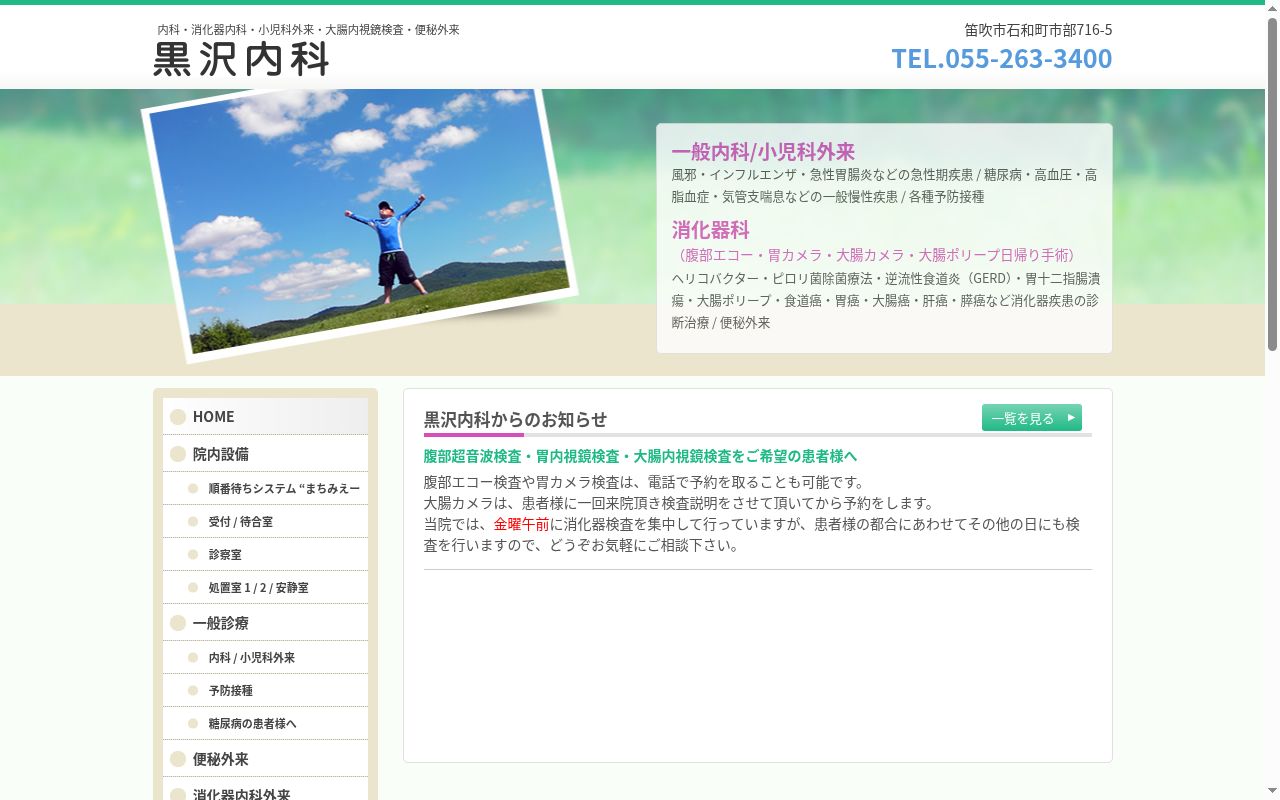Image resolution: width=1280 pixels, height=800 pixels.
Task: Open 院内設備 in the sidebar
Action: (x=265, y=453)
